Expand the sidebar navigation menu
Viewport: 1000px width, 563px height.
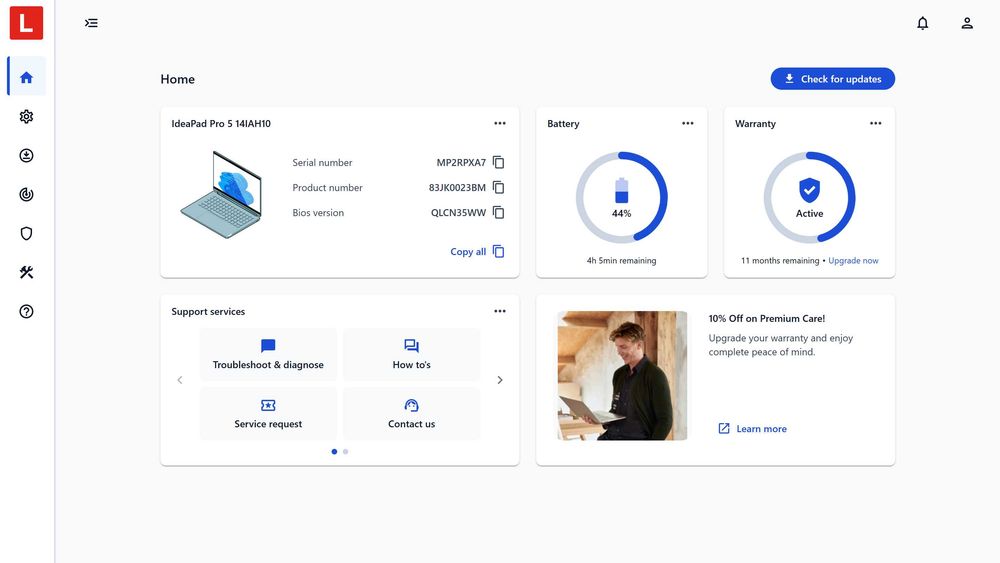[x=91, y=23]
